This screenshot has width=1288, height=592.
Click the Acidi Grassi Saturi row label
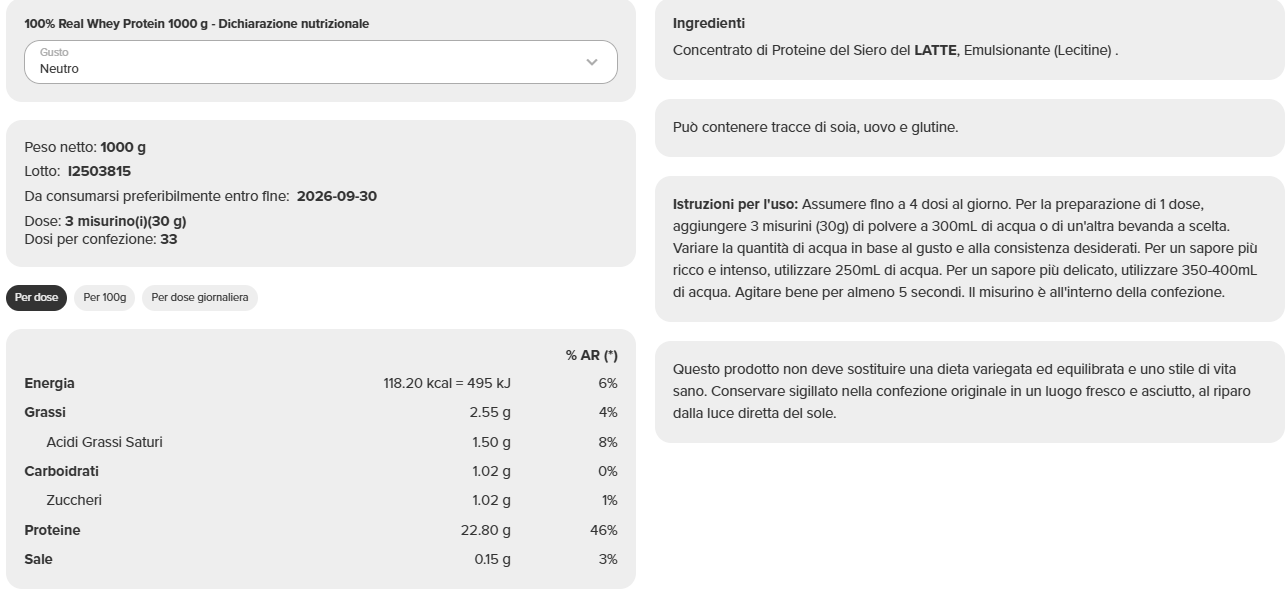coord(104,442)
